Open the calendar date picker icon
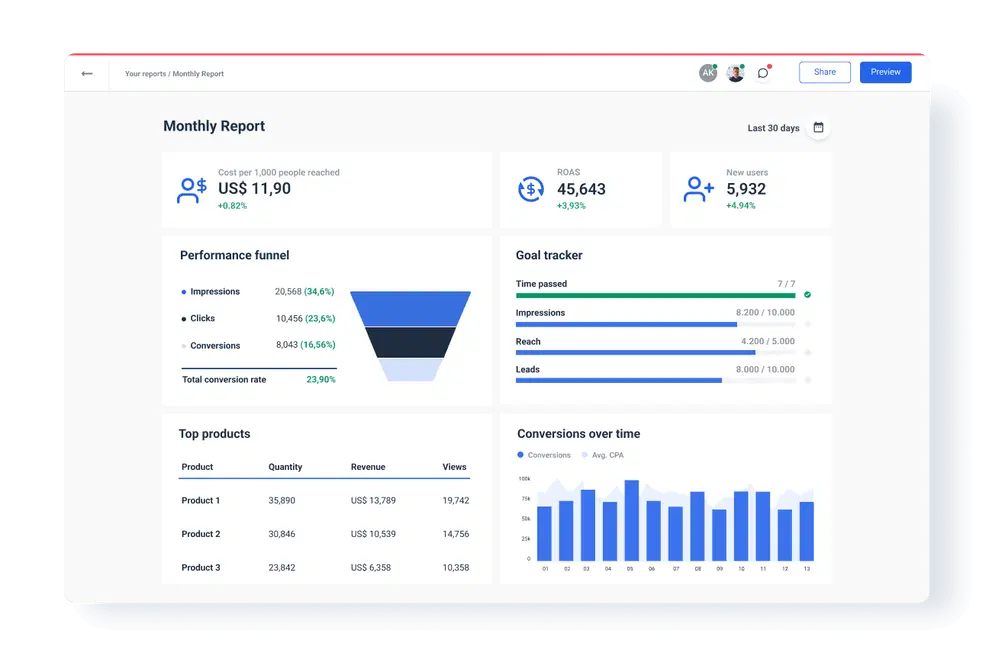This screenshot has width=992, height=656. click(818, 127)
